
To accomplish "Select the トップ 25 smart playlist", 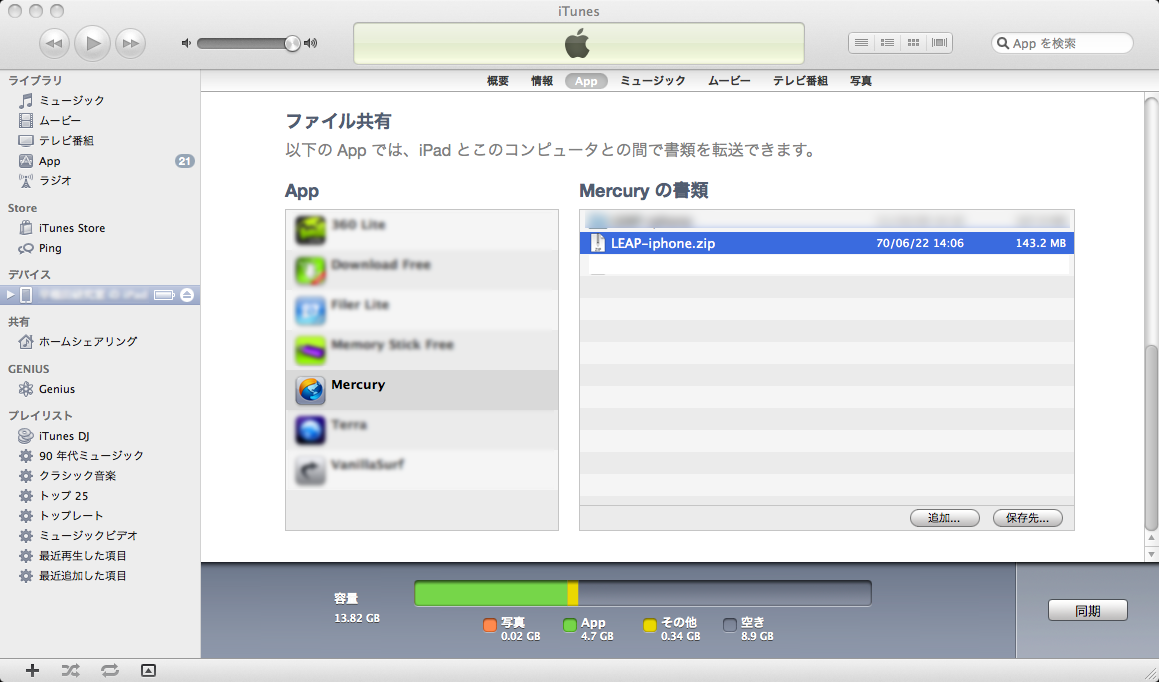I will (53, 496).
